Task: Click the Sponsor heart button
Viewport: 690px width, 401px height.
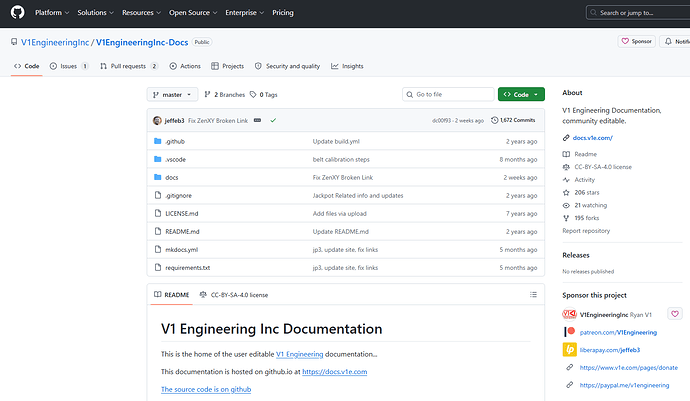Action: click(637, 41)
